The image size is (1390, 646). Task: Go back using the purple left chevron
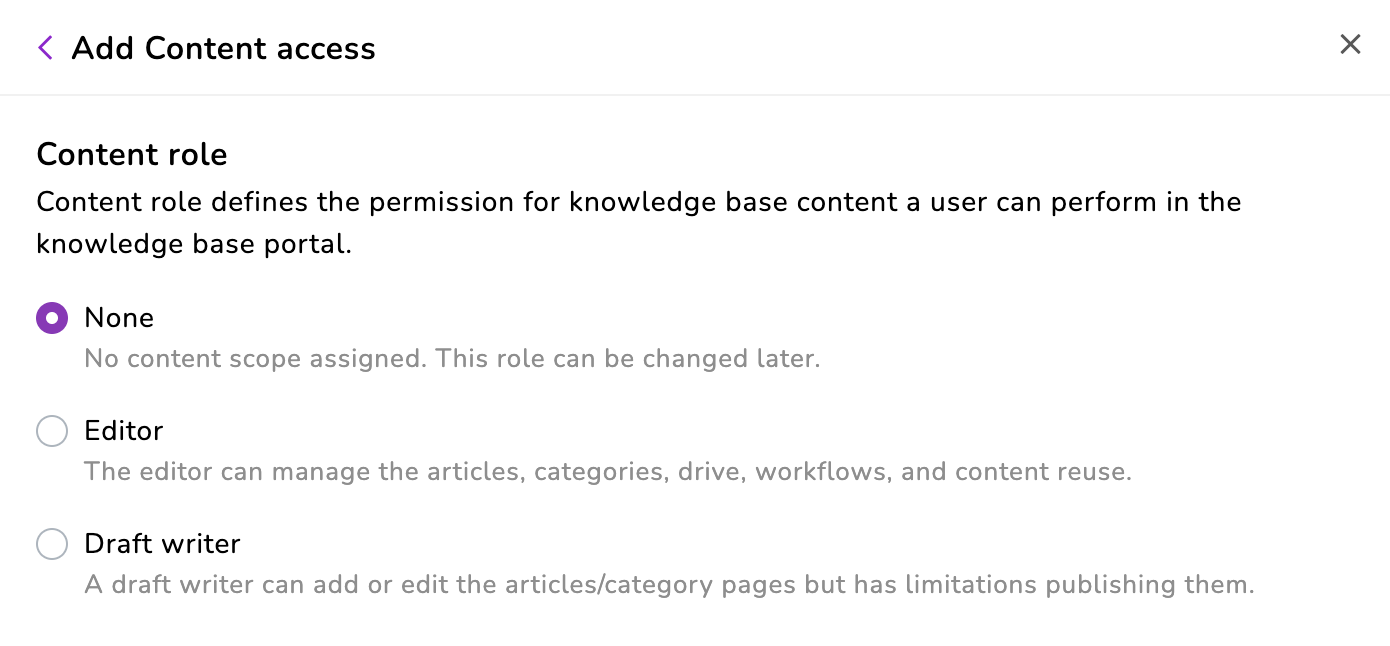pyautogui.click(x=45, y=48)
